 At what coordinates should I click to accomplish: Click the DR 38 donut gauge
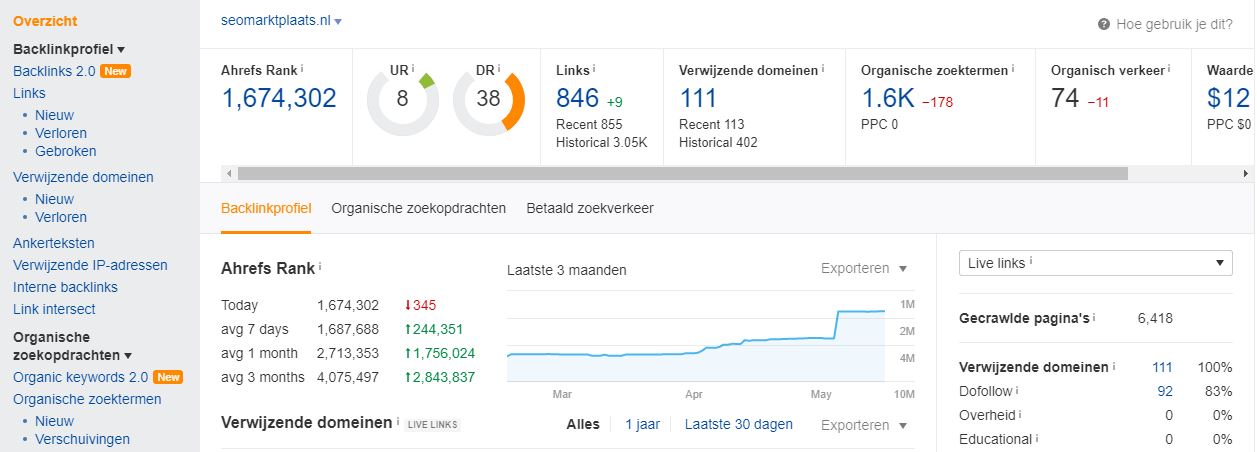click(488, 100)
